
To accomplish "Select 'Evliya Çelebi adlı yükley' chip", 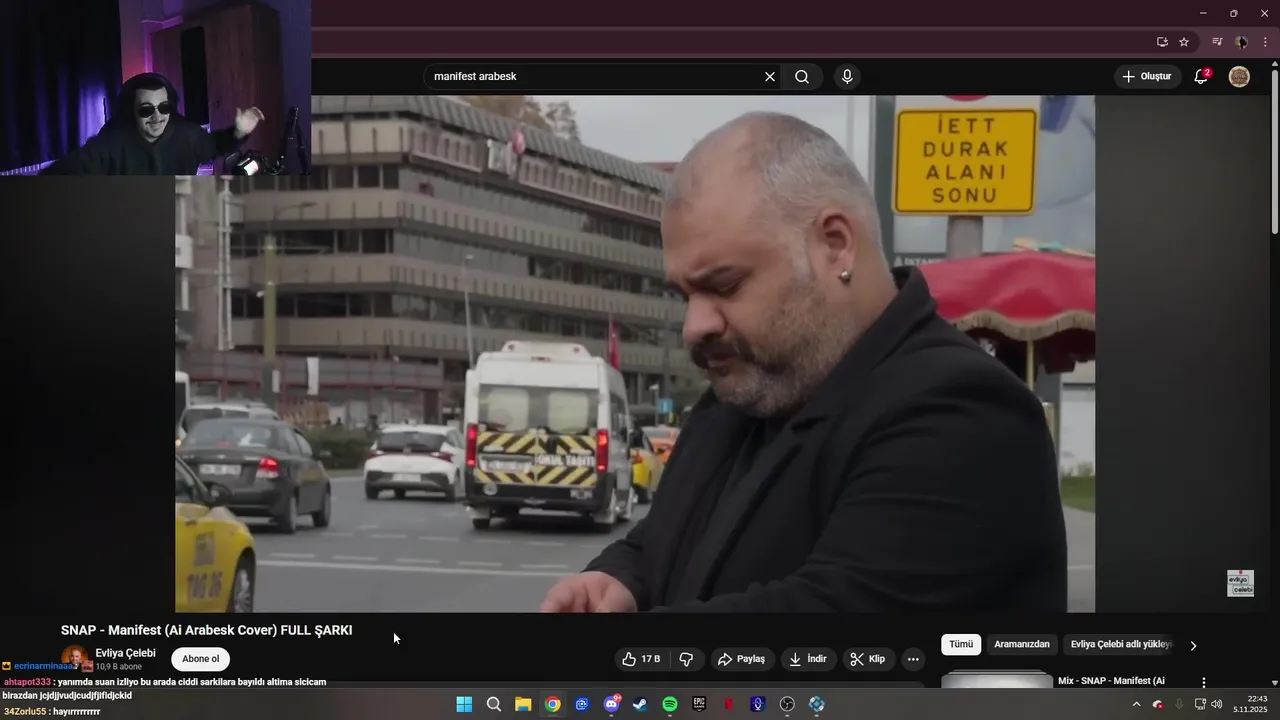I will point(1120,645).
